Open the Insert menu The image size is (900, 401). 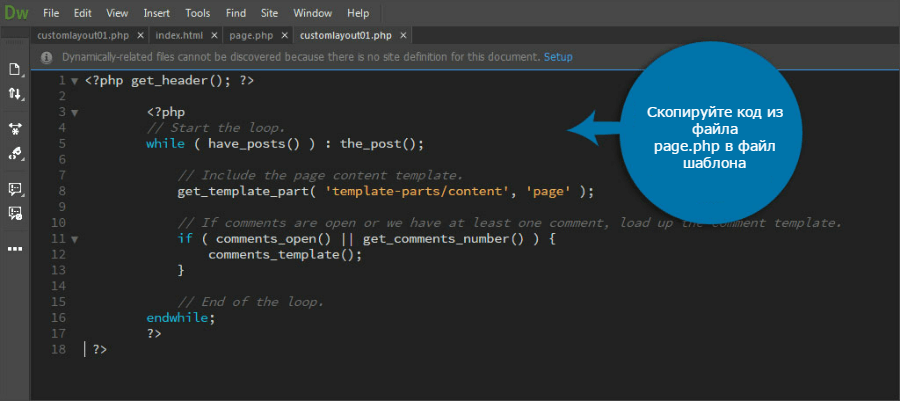pos(156,13)
